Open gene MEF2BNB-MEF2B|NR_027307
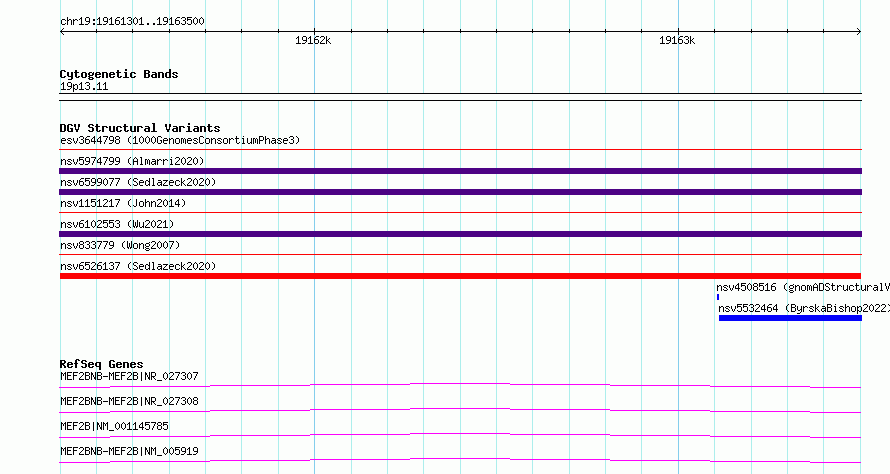 pyautogui.click(x=129, y=376)
